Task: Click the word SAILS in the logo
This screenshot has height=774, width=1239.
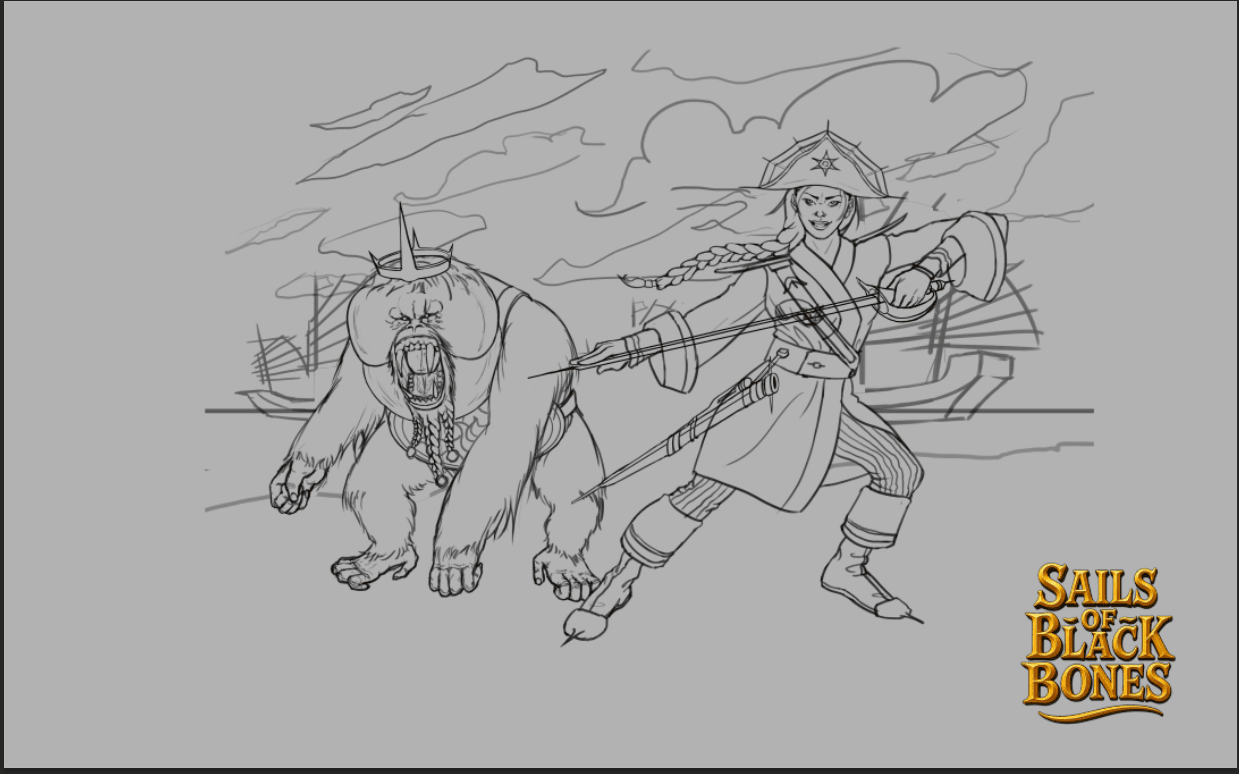Action: point(1095,588)
